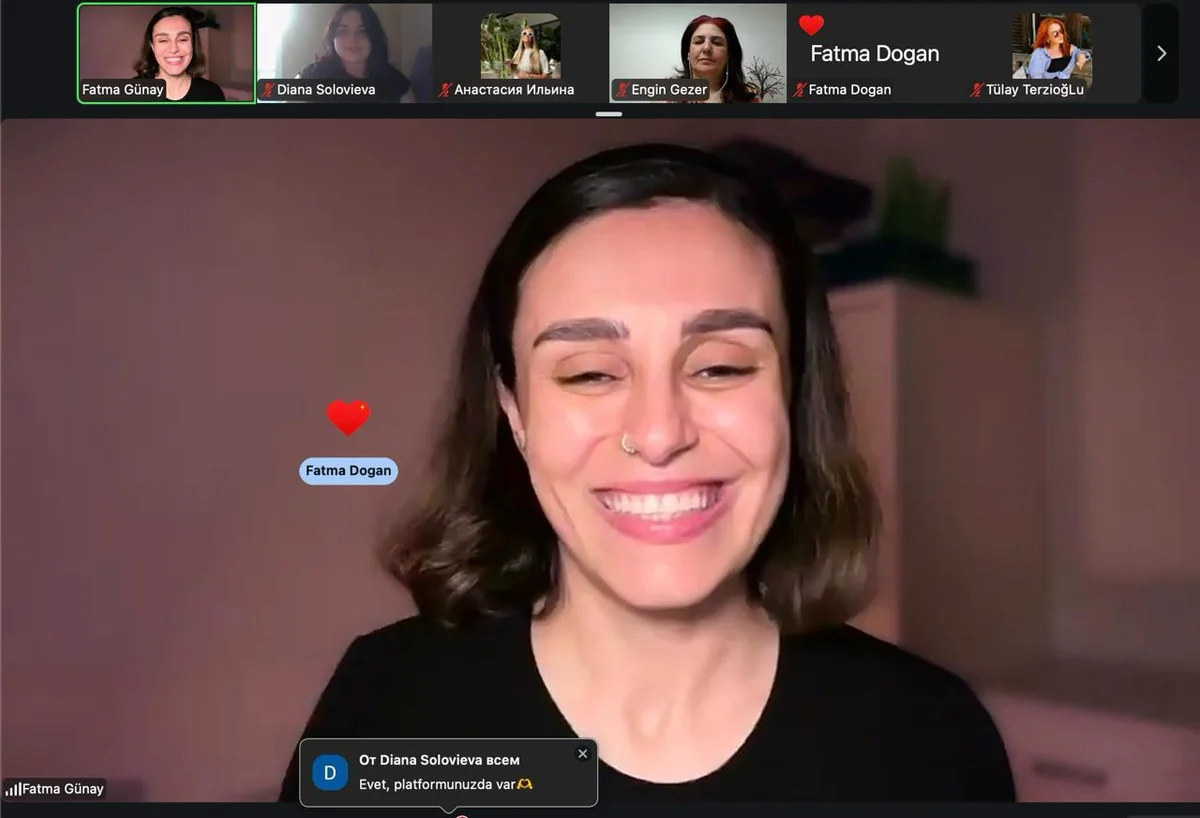Click the blue D avatar in chat popup

[x=330, y=772]
